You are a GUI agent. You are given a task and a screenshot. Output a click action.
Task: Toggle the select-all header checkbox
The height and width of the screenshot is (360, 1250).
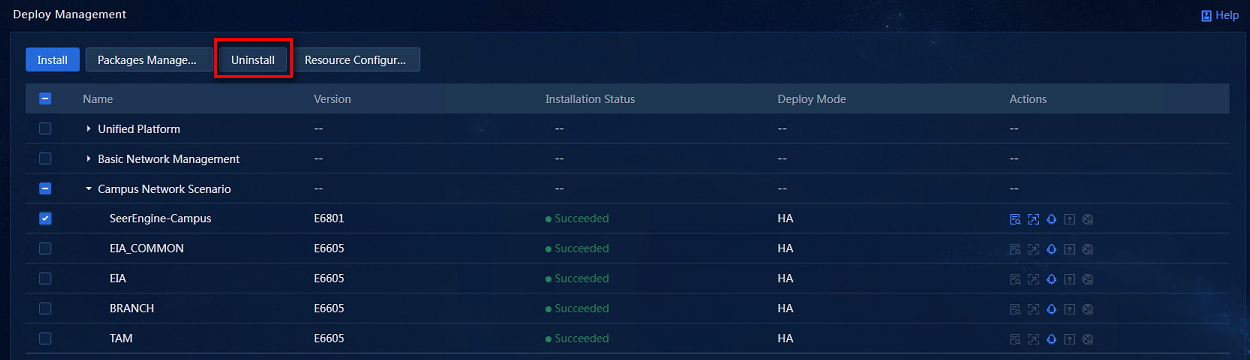coord(45,99)
